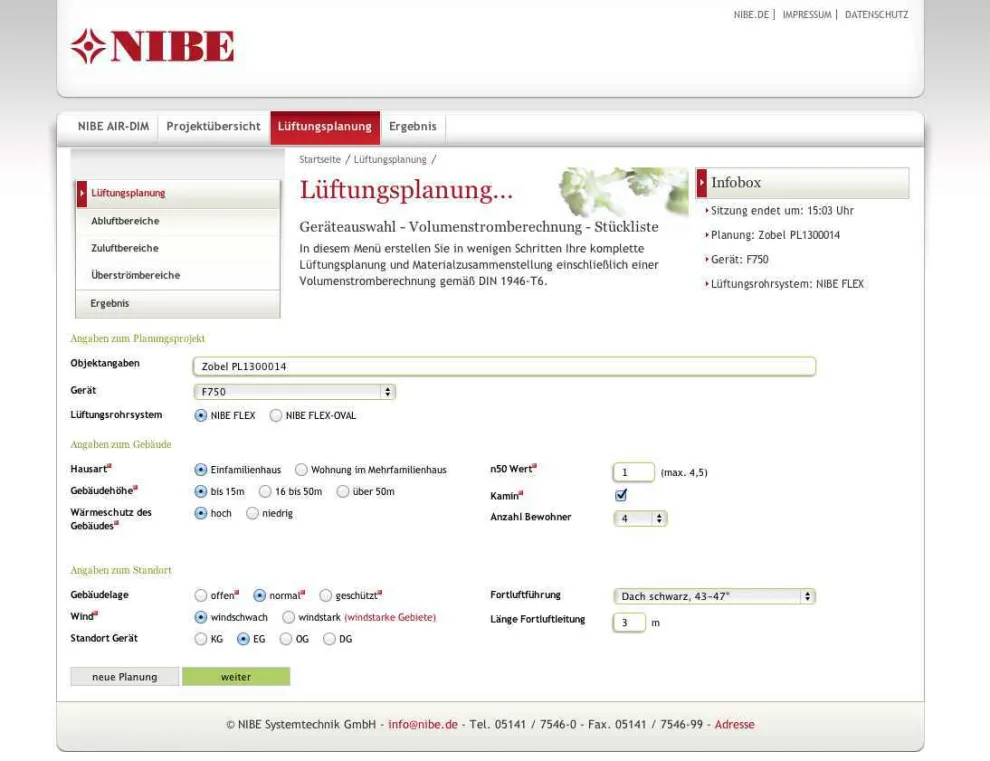The image size is (990, 761).
Task: Select Gebäudelage offen
Action: pyautogui.click(x=201, y=596)
